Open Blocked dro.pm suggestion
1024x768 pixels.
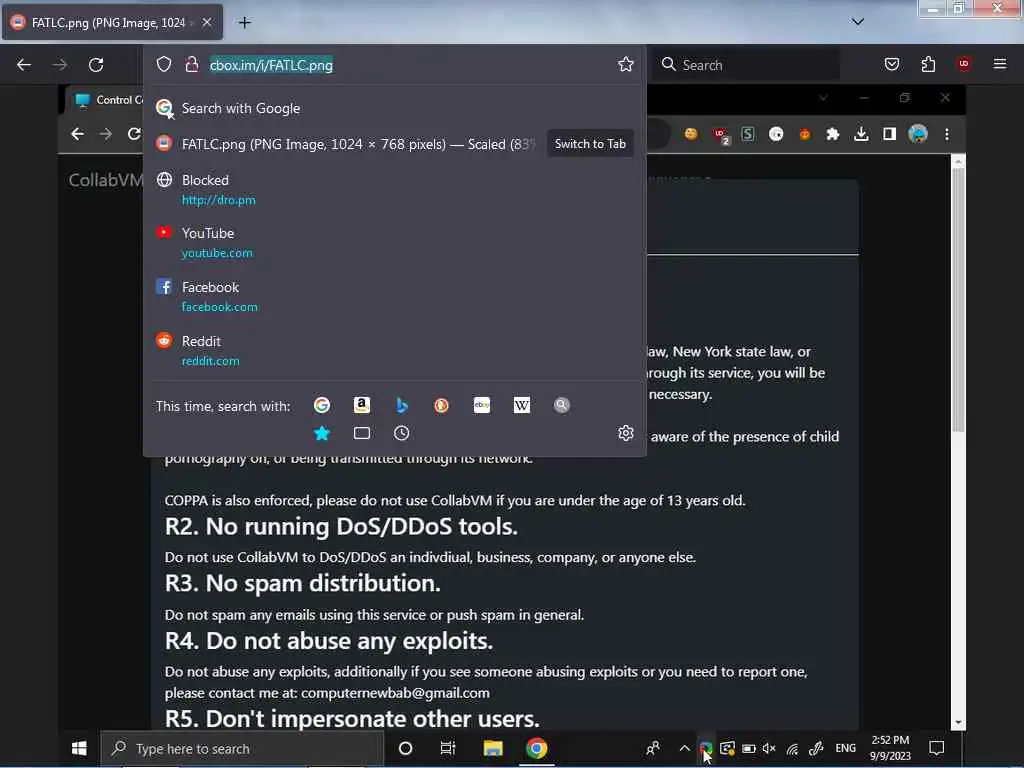394,189
